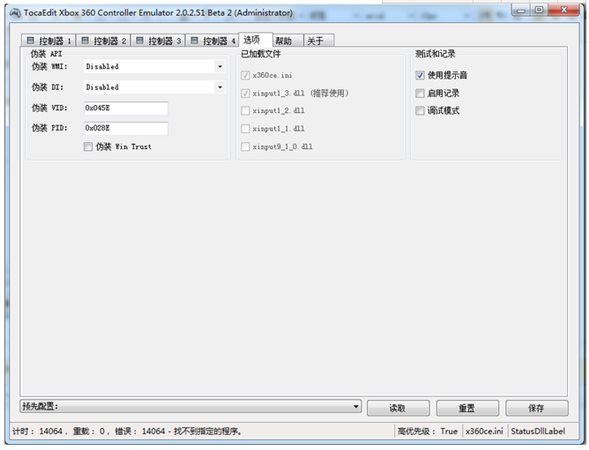Enable the 调试模式 checkbox
This screenshot has height=450, width=589.
point(420,111)
